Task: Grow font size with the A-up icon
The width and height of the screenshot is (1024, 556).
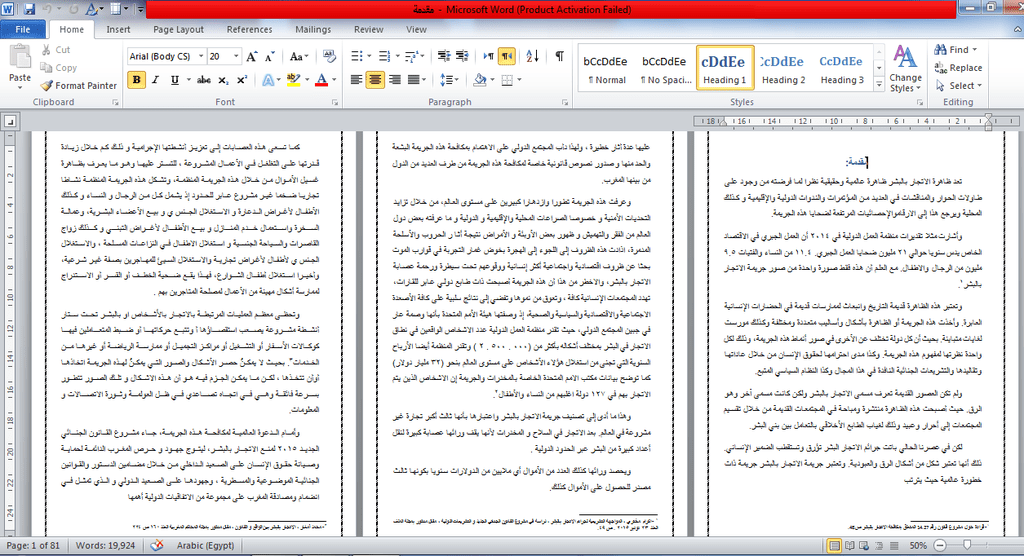Action: point(252,57)
